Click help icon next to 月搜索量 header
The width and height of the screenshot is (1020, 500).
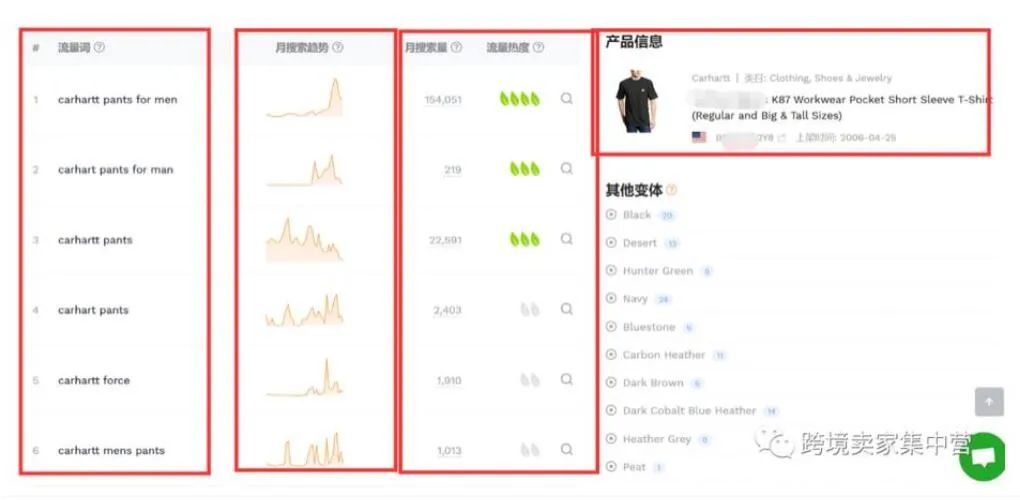[x=457, y=47]
